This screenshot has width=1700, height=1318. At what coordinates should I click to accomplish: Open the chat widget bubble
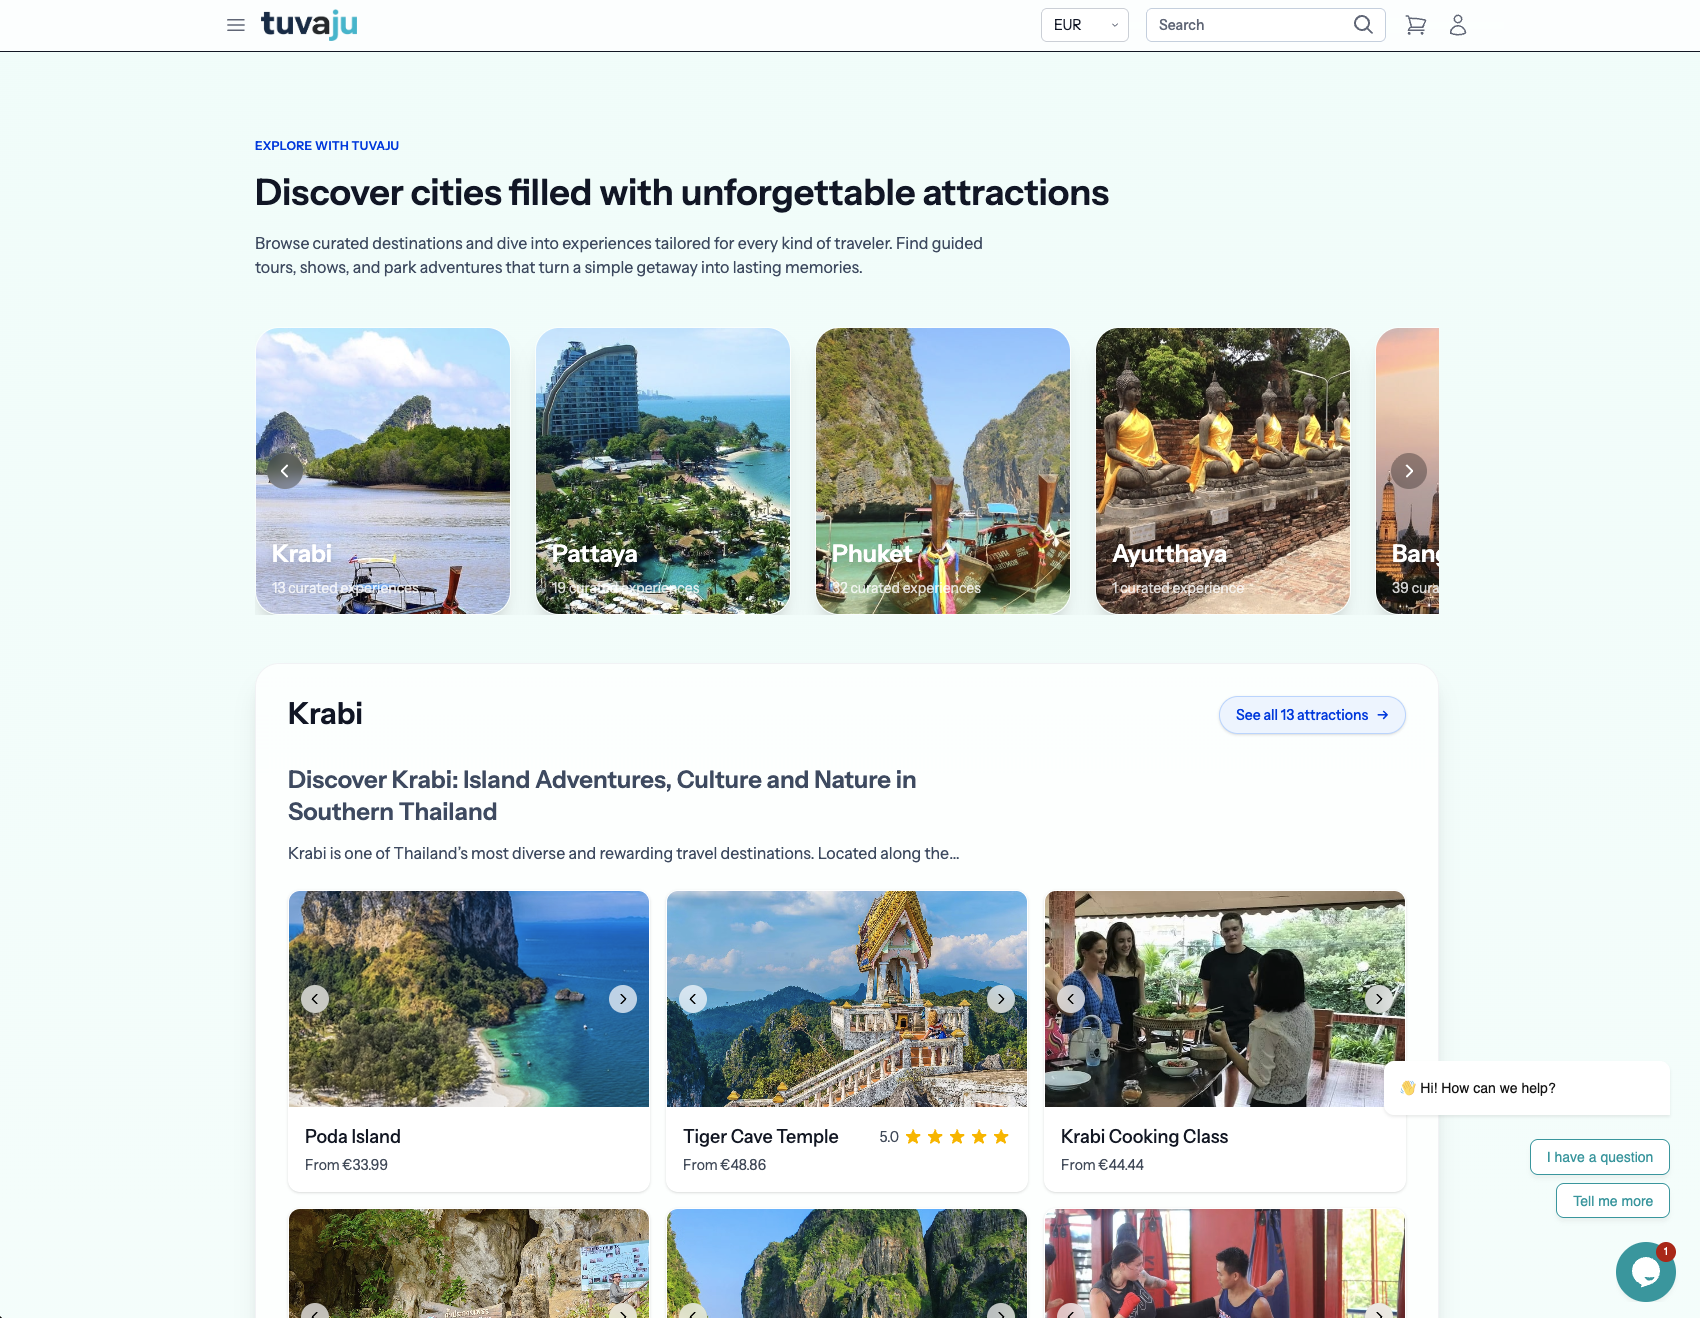[x=1645, y=1272]
